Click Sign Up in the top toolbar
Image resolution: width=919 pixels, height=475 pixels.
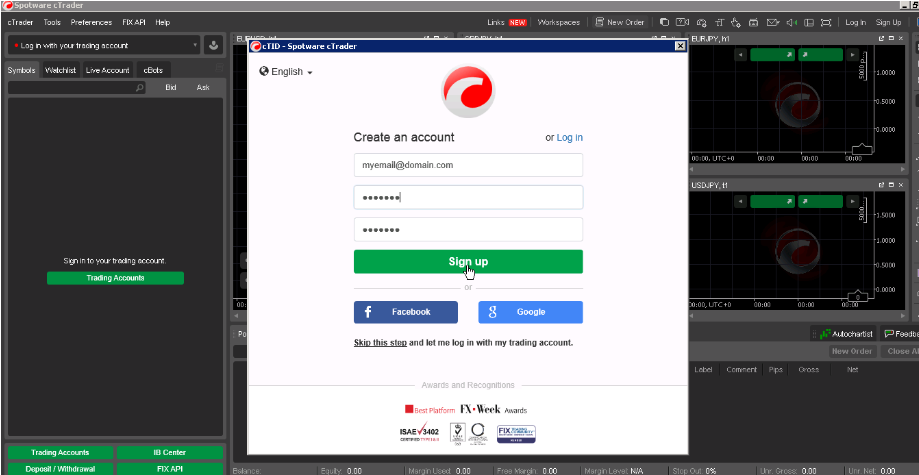click(x=889, y=22)
